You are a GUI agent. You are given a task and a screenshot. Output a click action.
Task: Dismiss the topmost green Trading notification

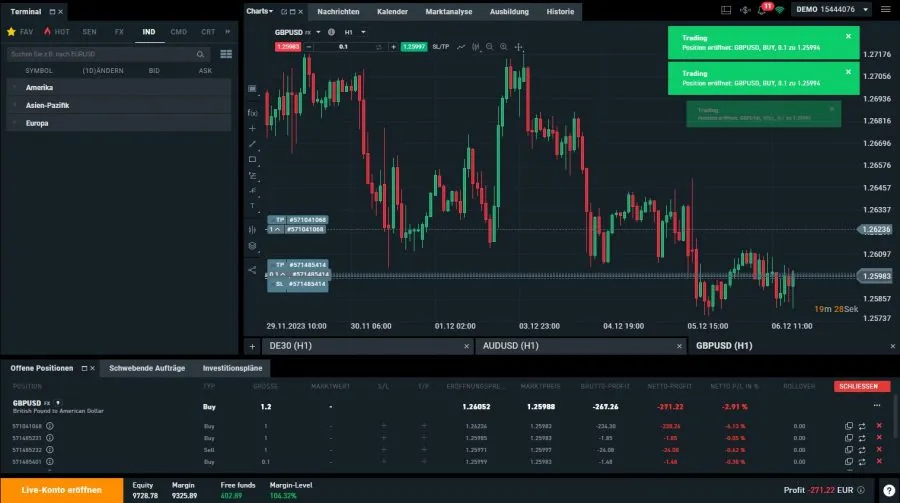pos(848,36)
